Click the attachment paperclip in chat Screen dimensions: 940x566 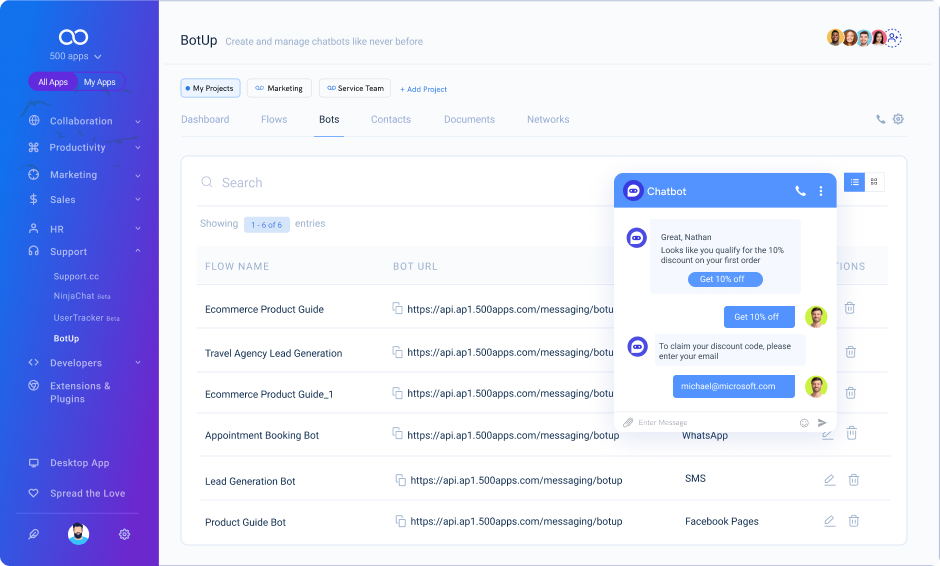(628, 423)
